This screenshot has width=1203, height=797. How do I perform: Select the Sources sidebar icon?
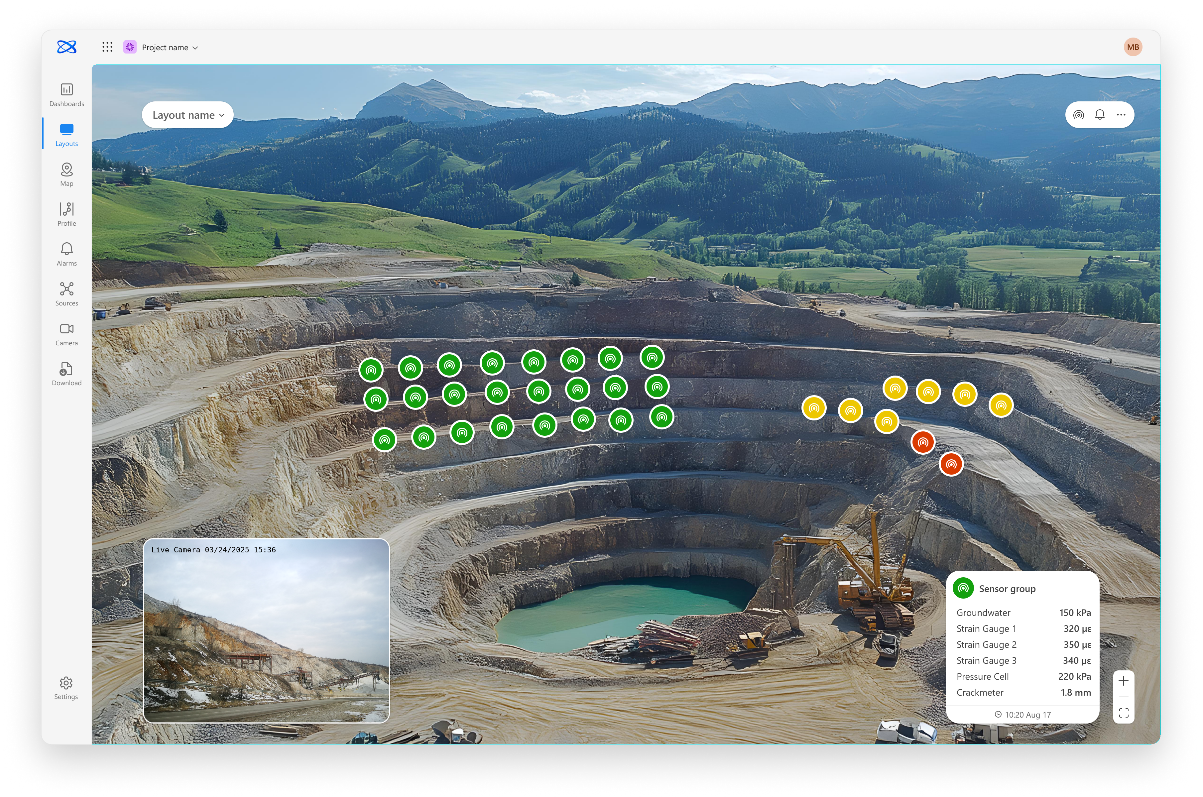(x=66, y=293)
